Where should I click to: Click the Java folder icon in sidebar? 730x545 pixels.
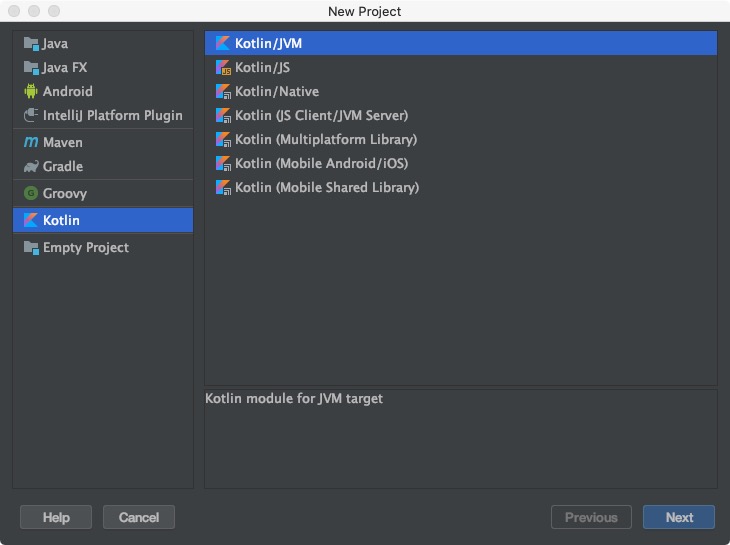pyautogui.click(x=31, y=44)
